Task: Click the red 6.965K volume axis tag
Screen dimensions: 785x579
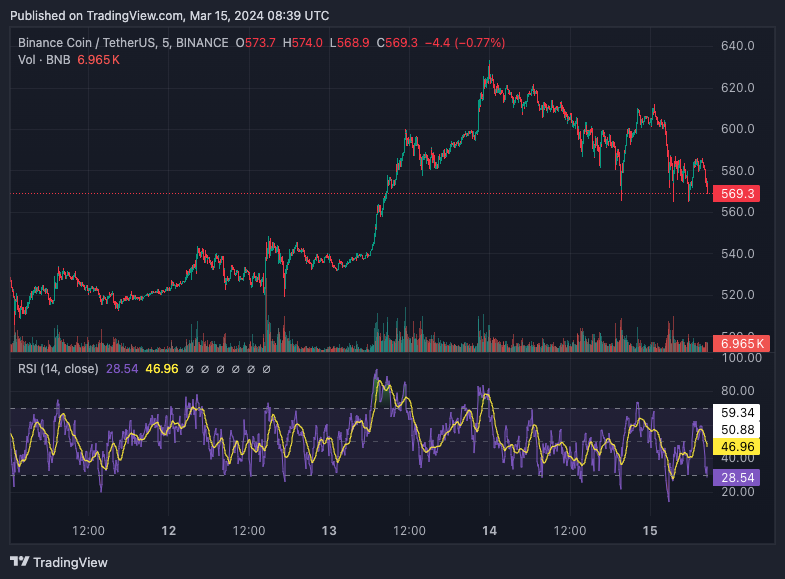Action: 737,344
